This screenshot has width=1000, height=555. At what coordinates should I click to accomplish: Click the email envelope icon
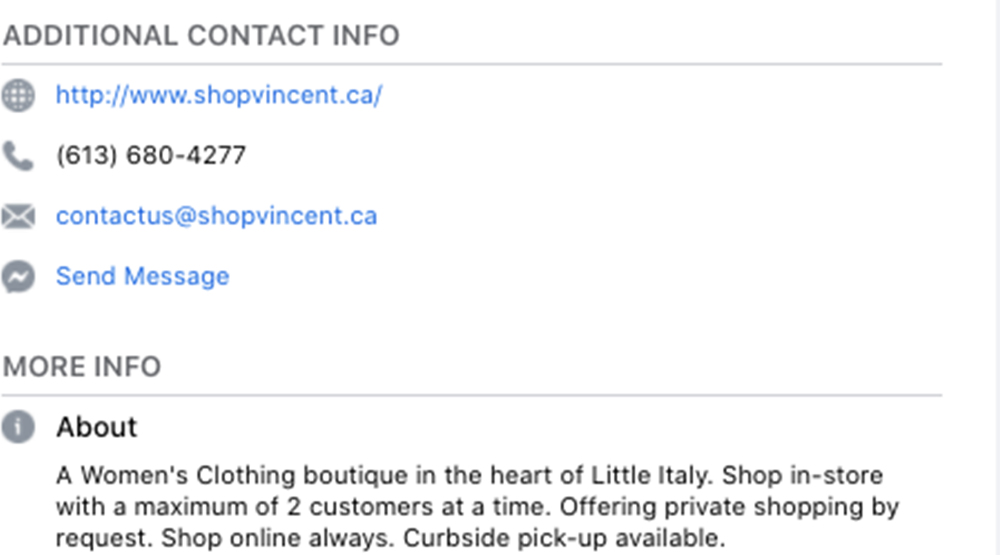18,216
